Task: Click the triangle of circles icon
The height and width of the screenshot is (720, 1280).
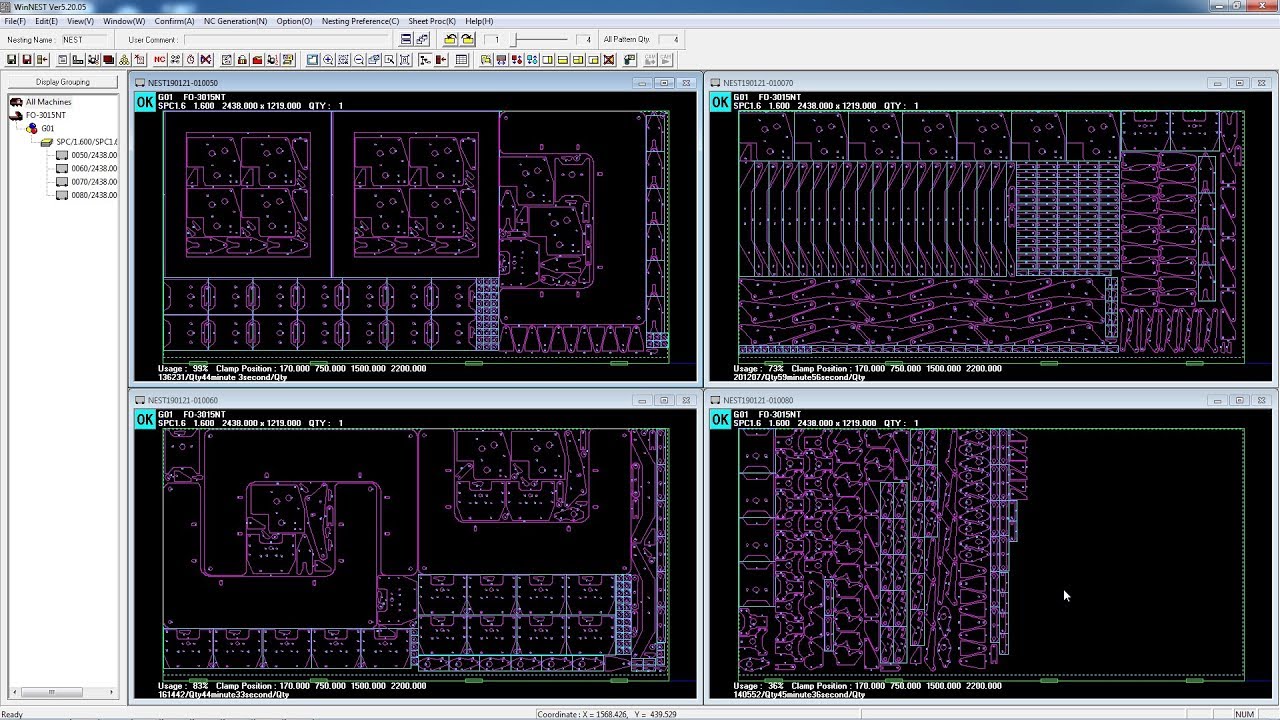Action: pos(124,60)
